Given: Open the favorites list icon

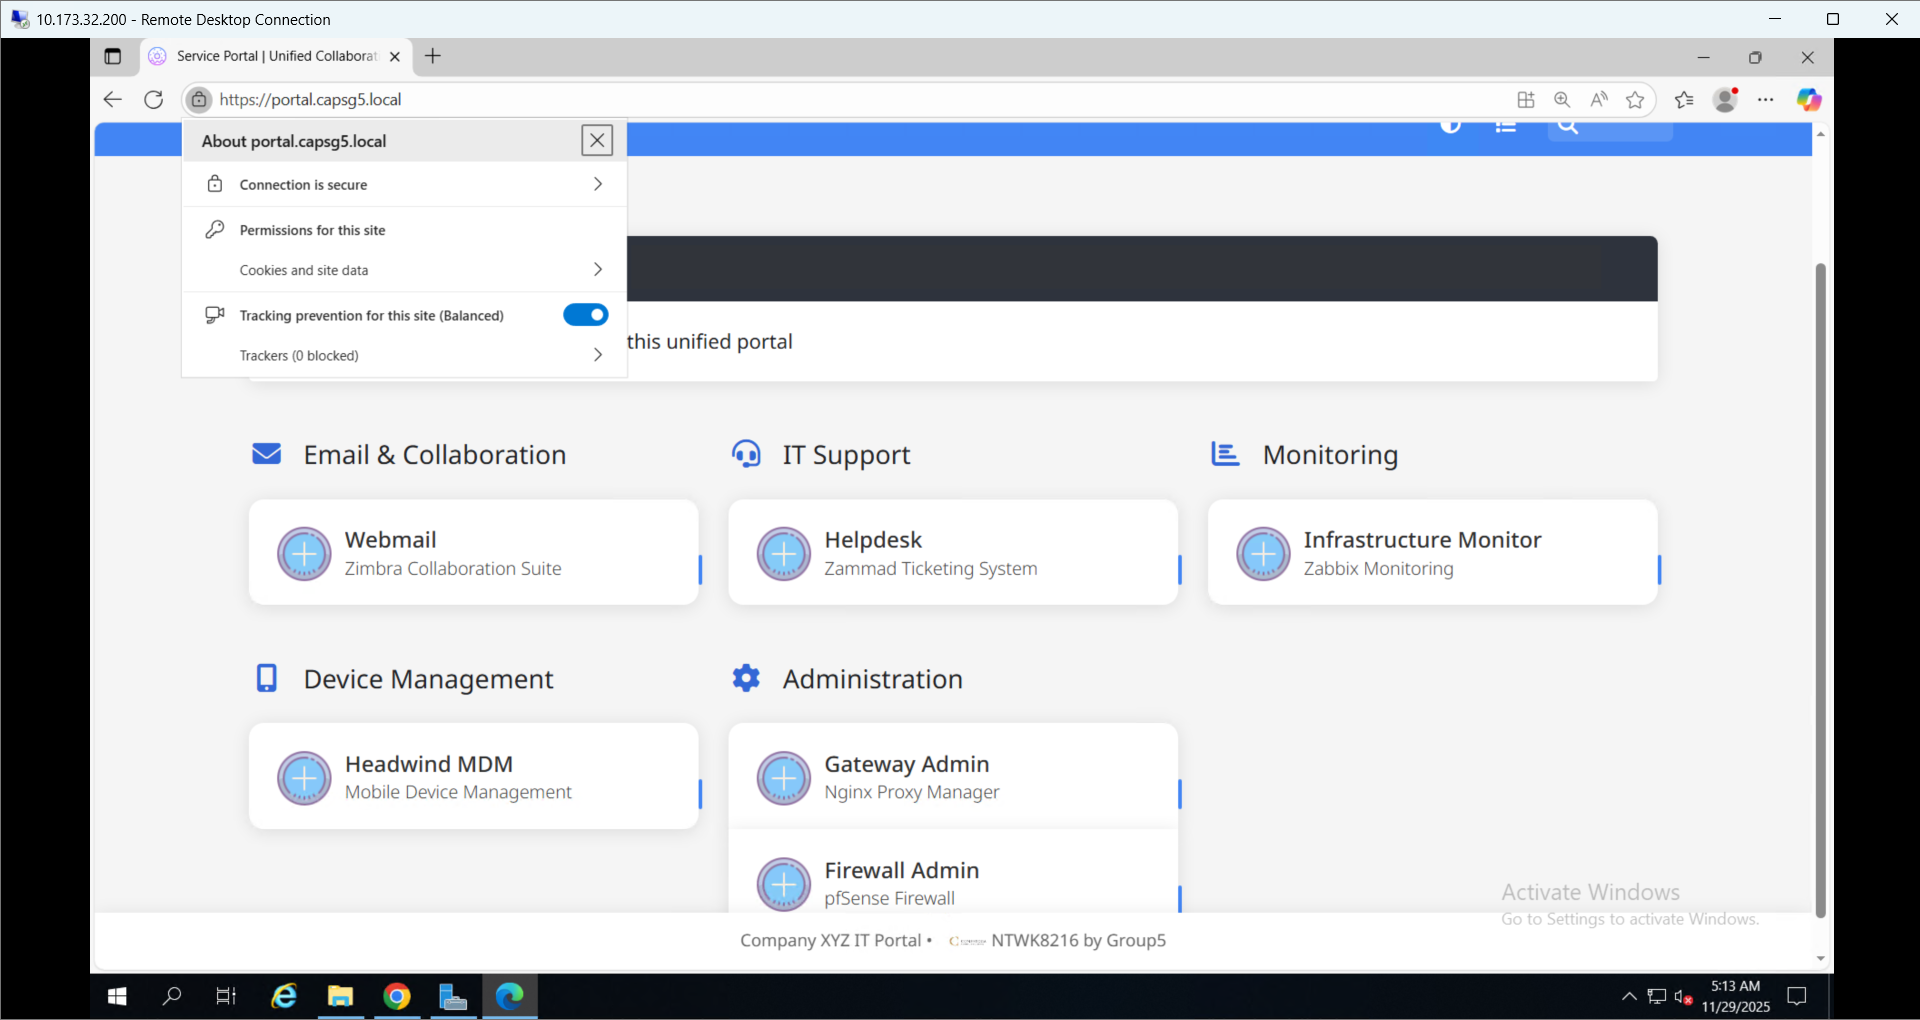Looking at the screenshot, I should pyautogui.click(x=1684, y=100).
